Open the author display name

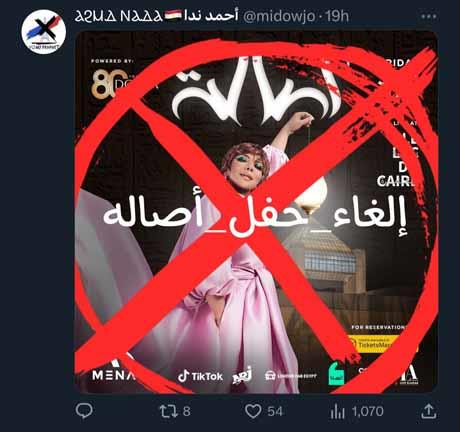(x=157, y=16)
